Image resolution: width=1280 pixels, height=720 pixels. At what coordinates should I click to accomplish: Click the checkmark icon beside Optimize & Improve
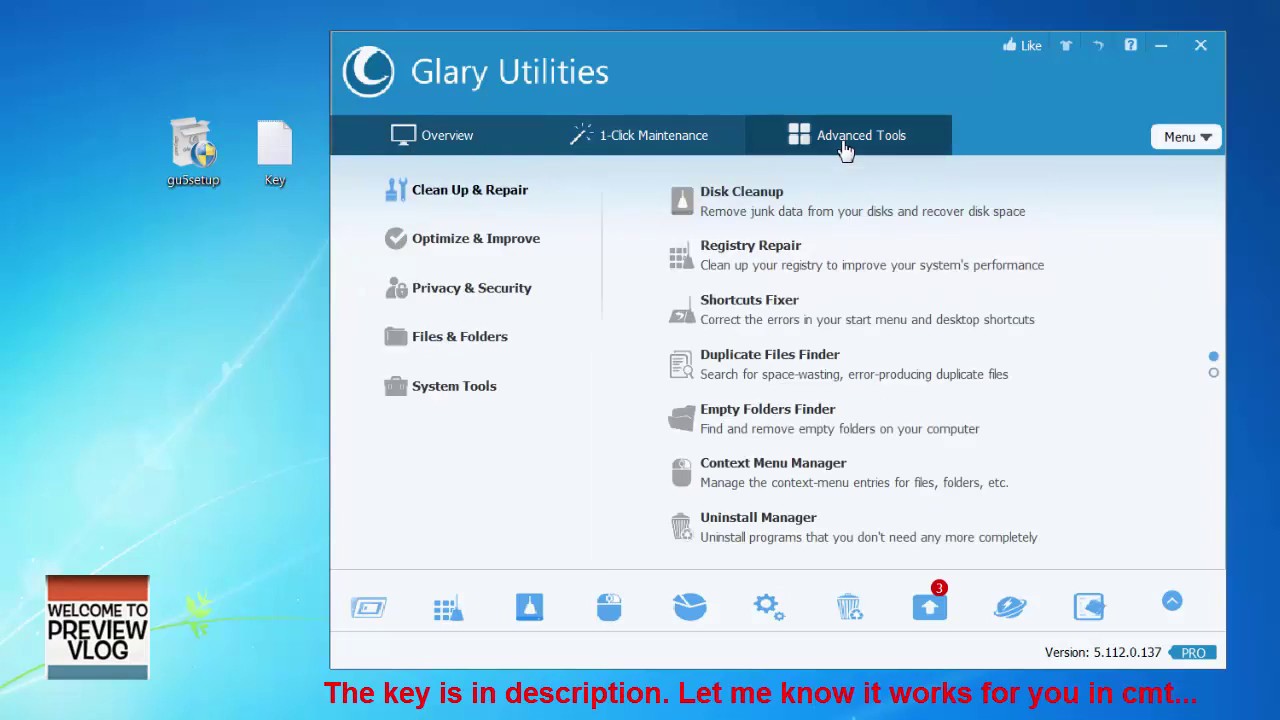click(396, 239)
